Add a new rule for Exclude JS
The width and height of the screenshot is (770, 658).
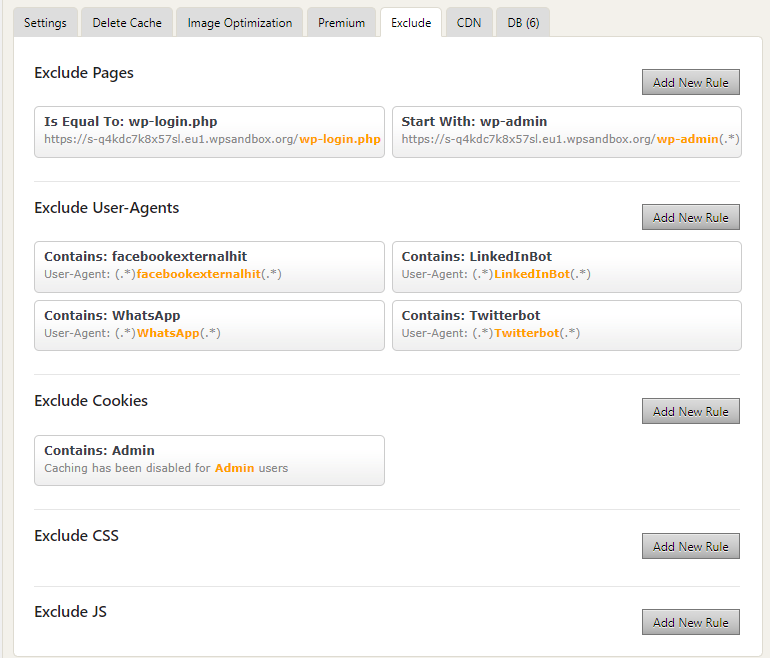point(690,622)
